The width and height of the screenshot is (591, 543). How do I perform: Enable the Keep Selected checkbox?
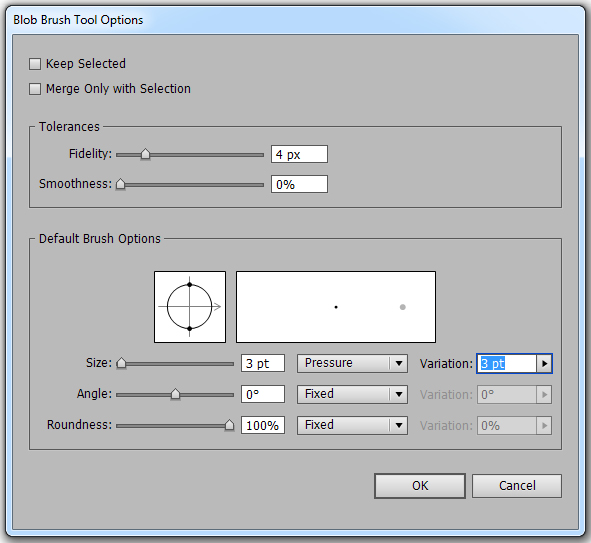[x=35, y=64]
